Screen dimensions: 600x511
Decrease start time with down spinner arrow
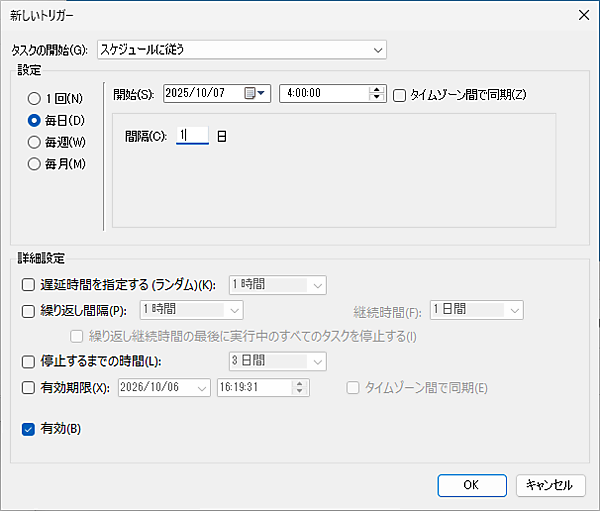coord(377,97)
